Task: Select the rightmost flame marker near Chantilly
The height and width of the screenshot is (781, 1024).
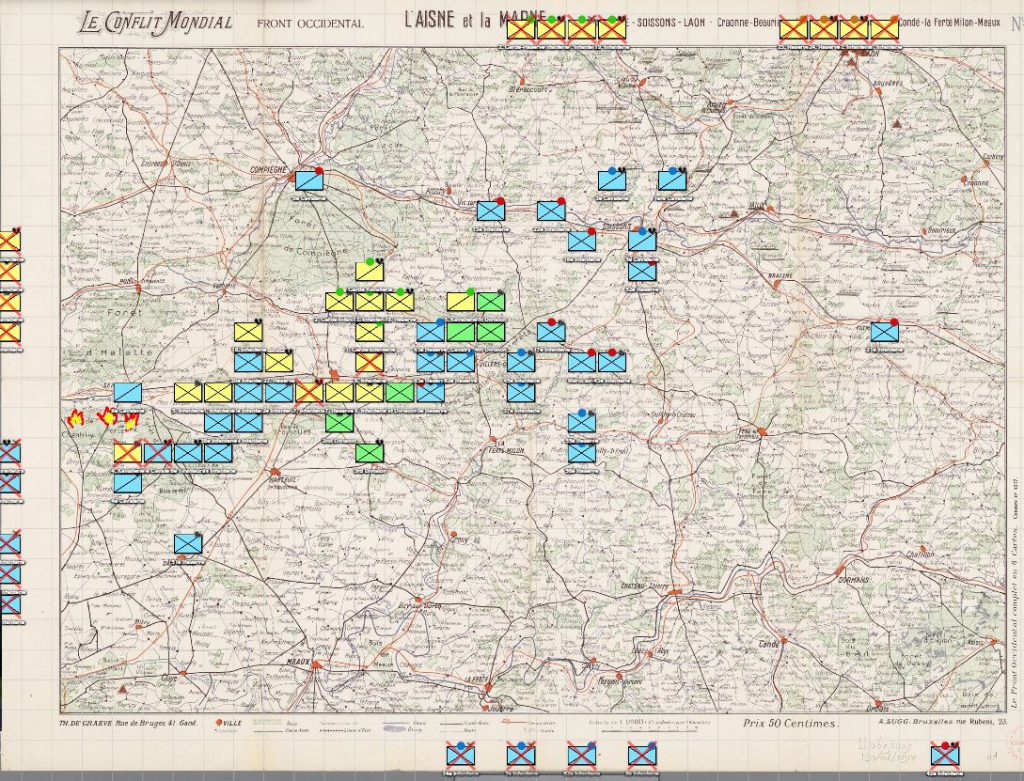Action: tap(131, 420)
